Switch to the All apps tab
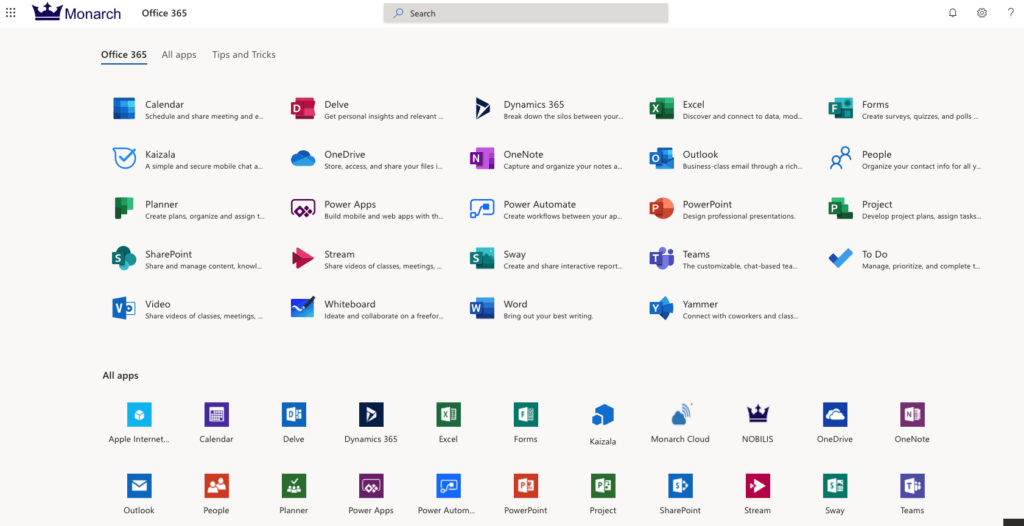 [x=179, y=55]
